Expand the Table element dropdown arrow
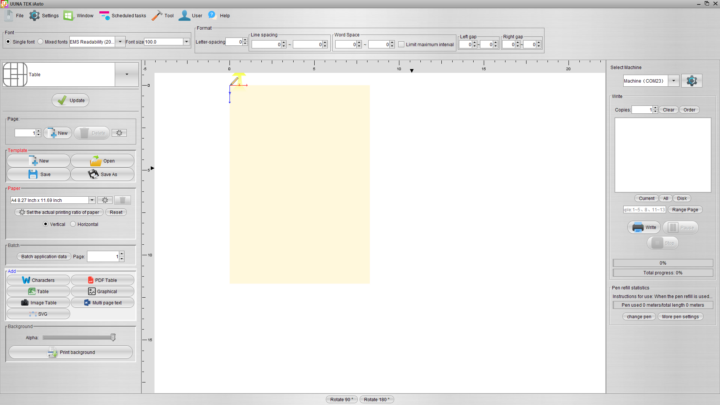This screenshot has width=720, height=405. 127,74
